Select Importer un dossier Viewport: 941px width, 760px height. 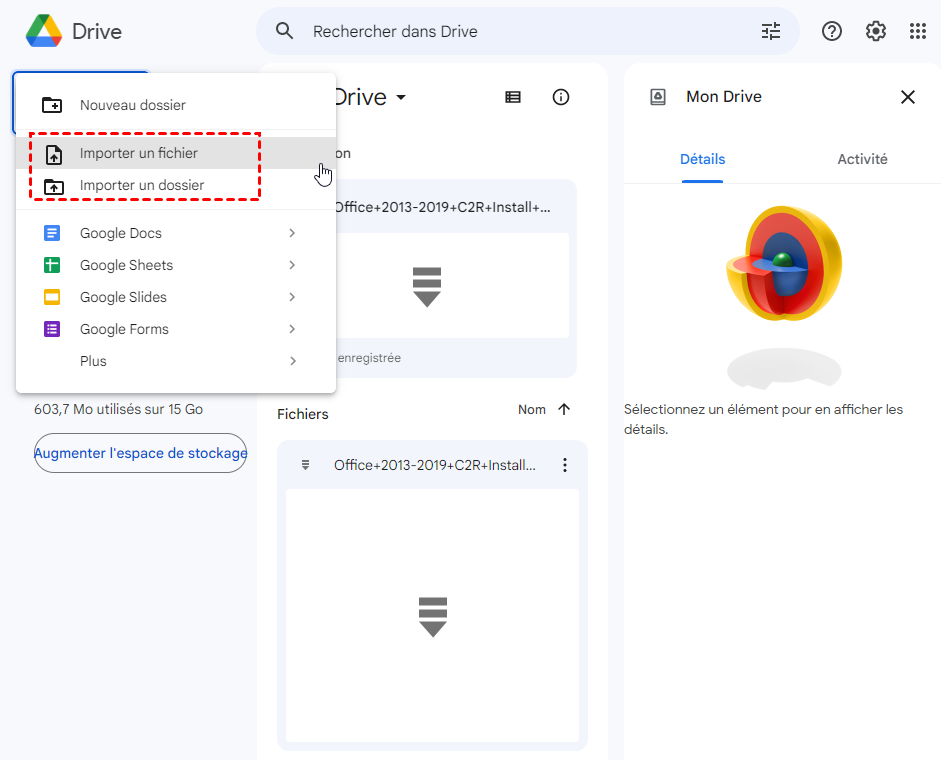point(175,185)
